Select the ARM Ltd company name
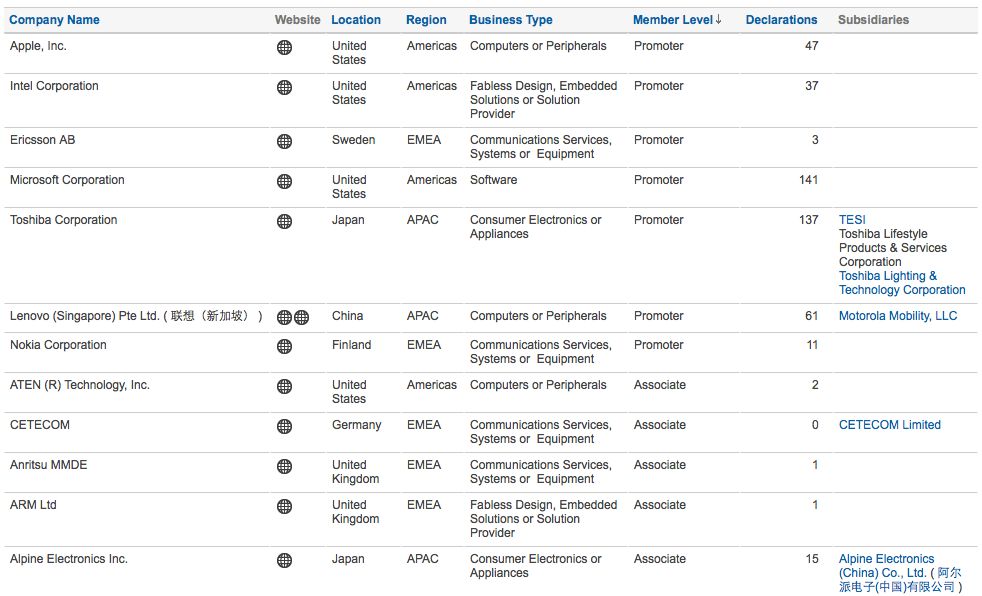Image resolution: width=982 pixels, height=596 pixels. tap(33, 505)
